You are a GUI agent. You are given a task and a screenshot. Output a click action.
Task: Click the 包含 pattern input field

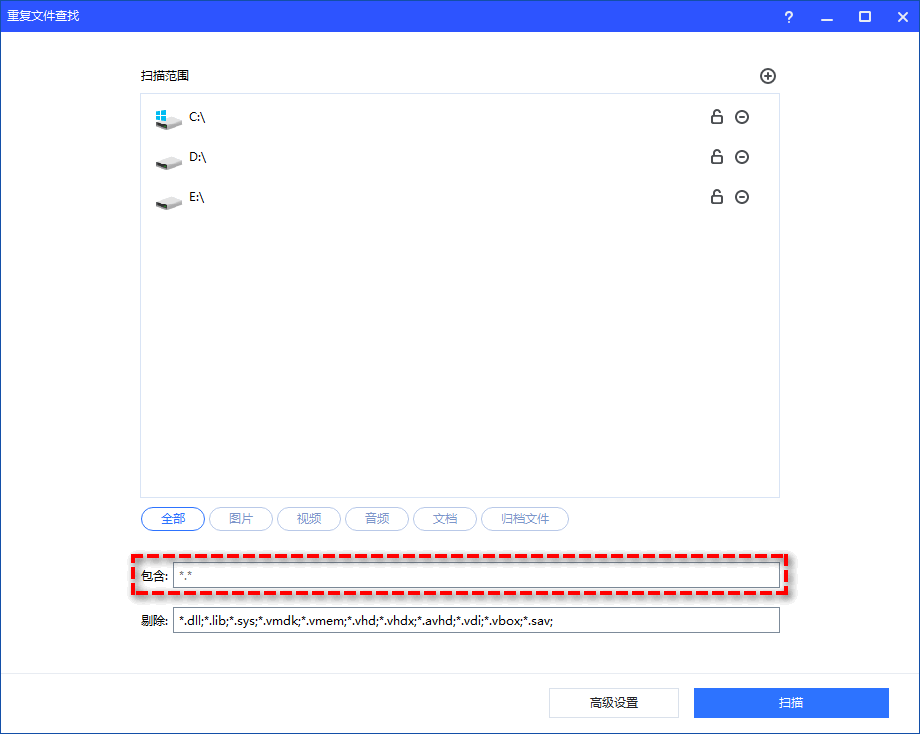click(476, 574)
